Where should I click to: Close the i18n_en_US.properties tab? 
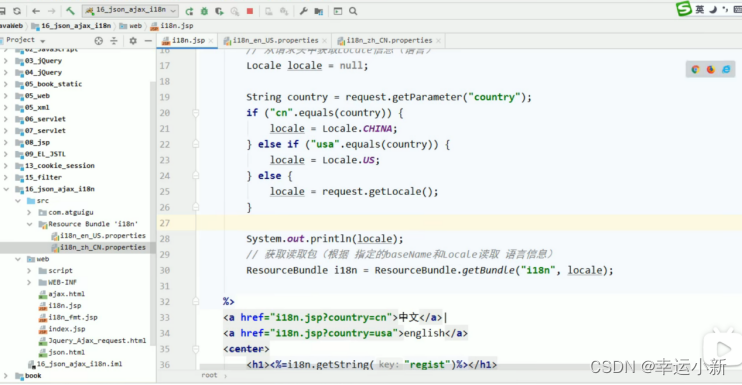coord(325,41)
